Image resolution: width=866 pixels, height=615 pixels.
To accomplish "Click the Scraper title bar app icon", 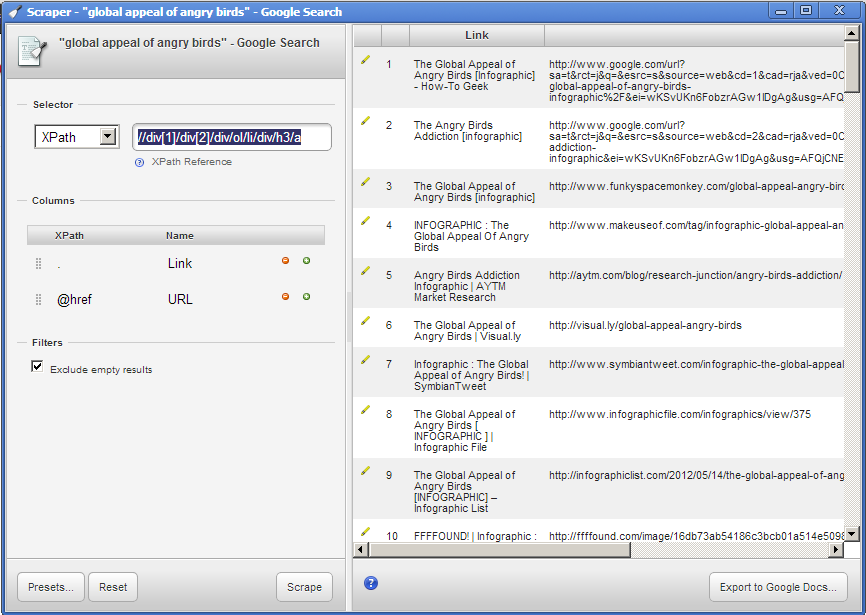I will pos(15,12).
